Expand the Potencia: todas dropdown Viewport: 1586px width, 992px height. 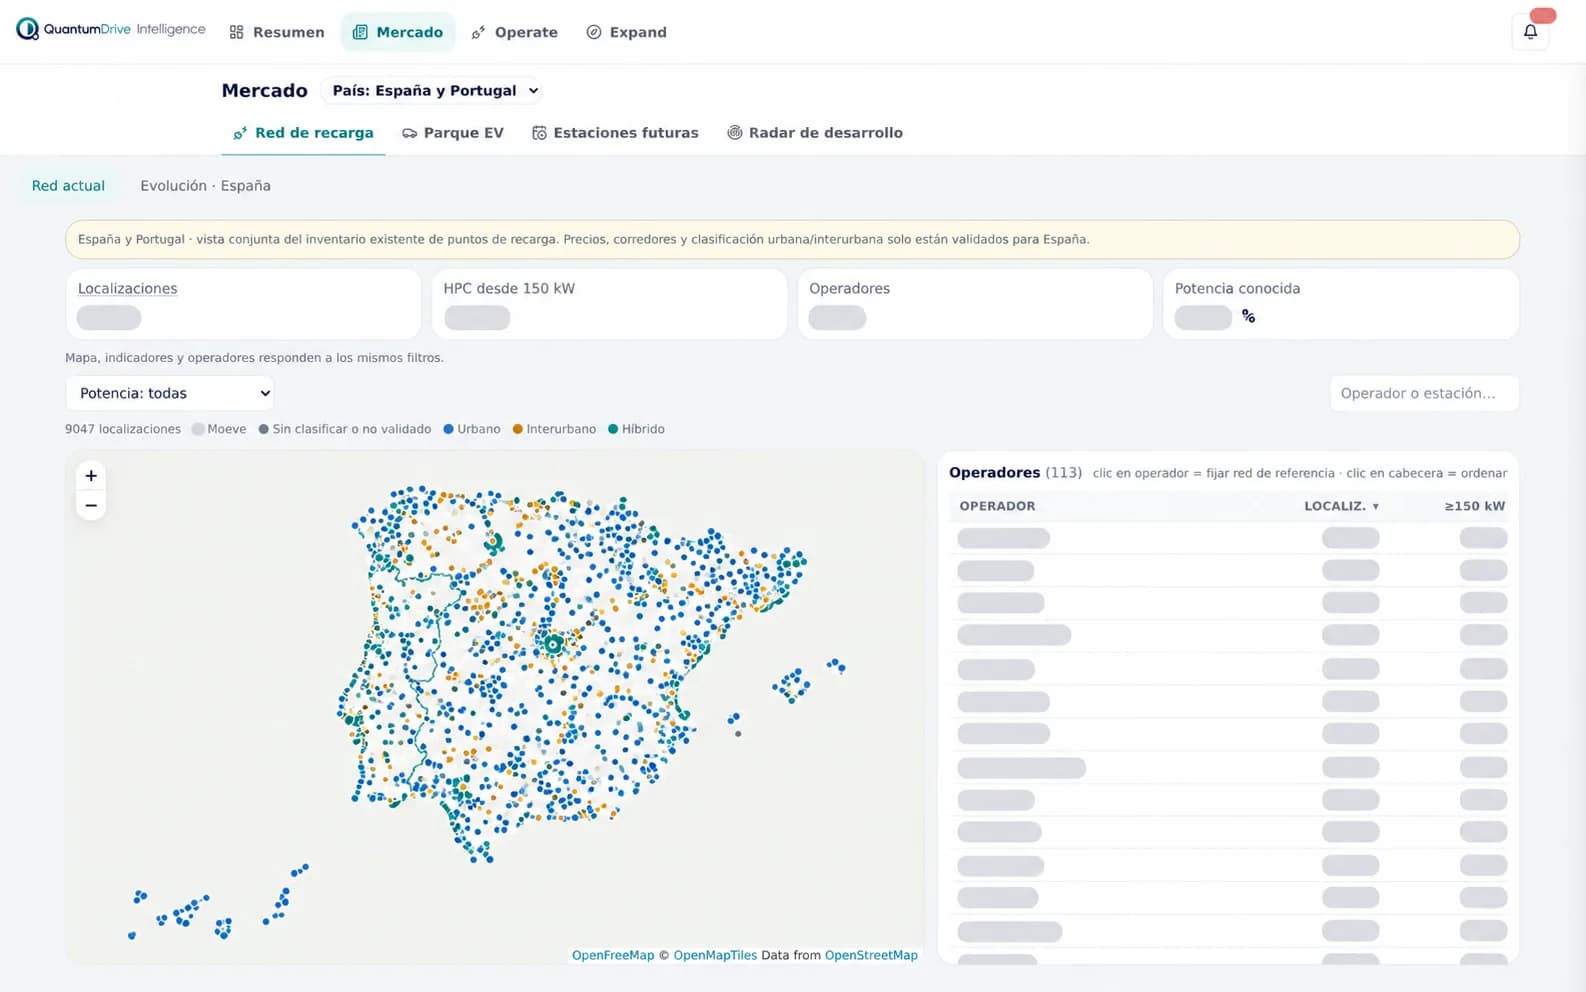tap(170, 393)
